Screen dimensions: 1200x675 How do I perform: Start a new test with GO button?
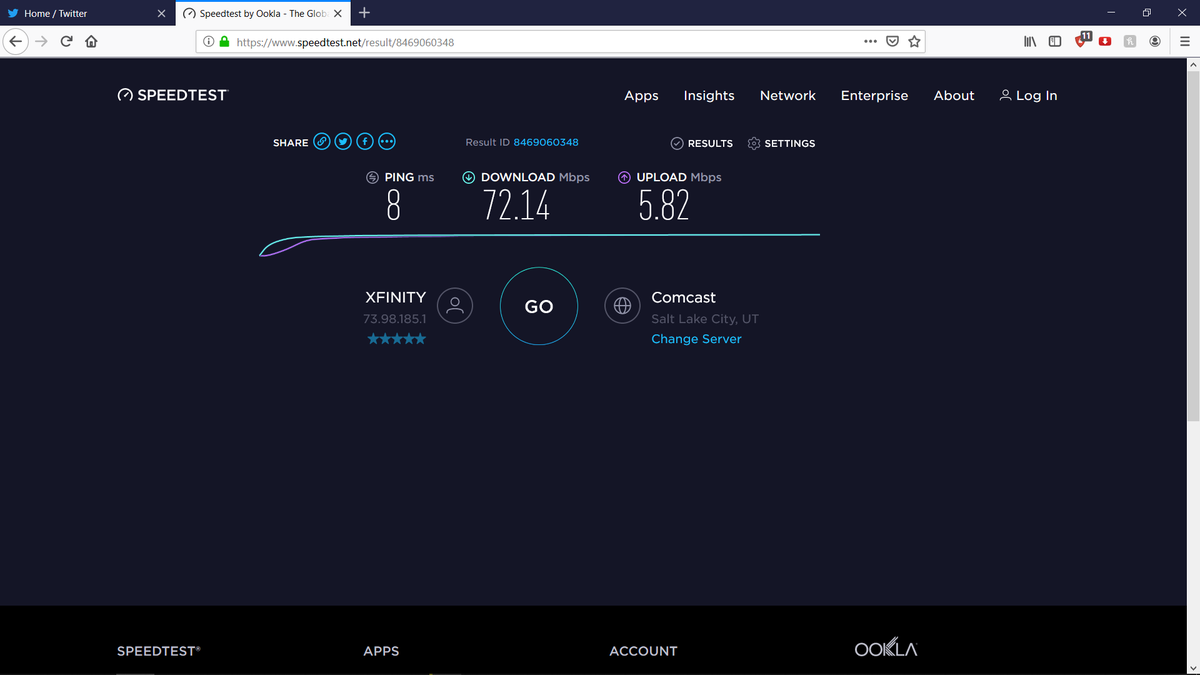click(539, 306)
